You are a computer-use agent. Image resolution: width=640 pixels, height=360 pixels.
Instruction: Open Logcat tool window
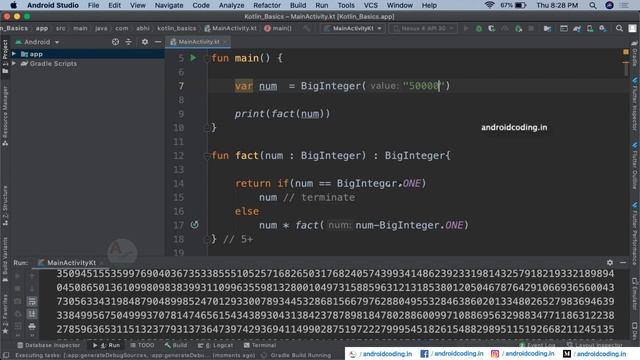pyautogui.click(x=215, y=345)
